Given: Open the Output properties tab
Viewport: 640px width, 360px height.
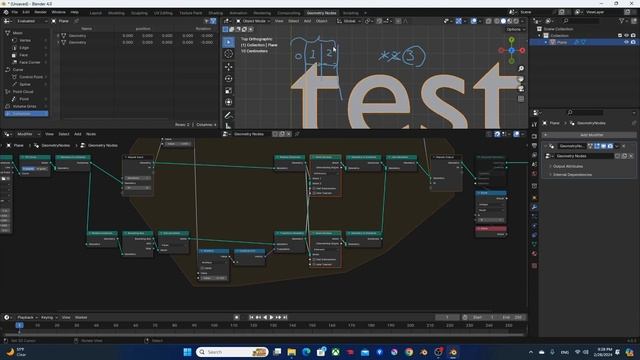Looking at the screenshot, I should point(534,146).
